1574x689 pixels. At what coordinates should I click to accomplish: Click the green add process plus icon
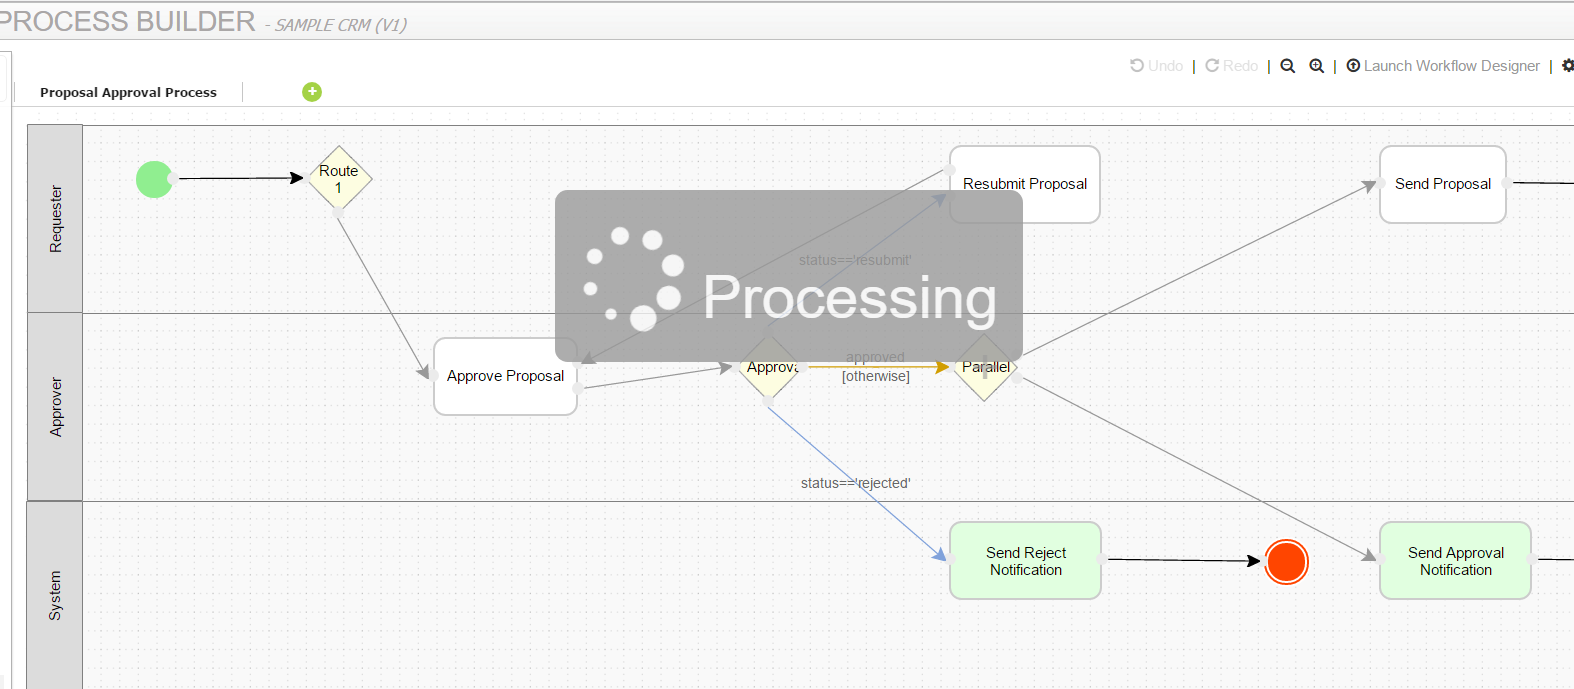click(312, 92)
